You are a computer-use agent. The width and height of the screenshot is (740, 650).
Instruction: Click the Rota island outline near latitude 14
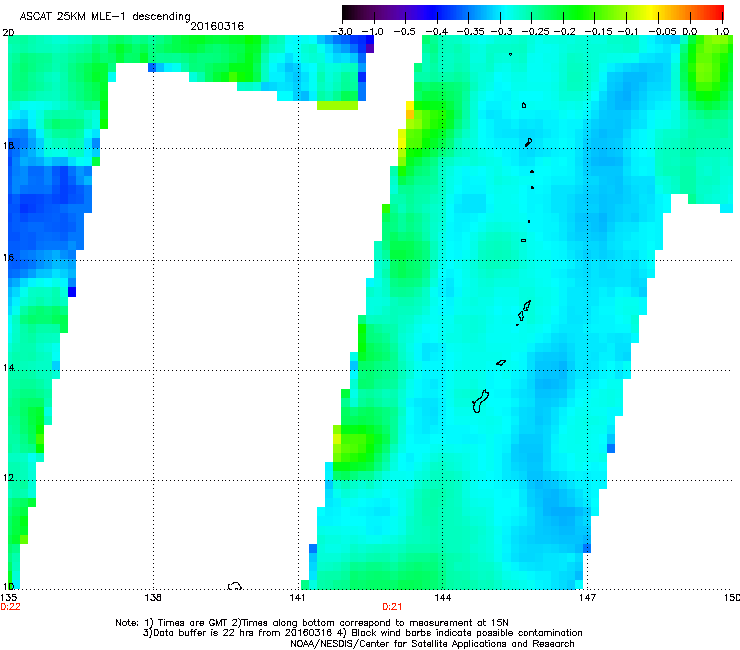coord(501,363)
